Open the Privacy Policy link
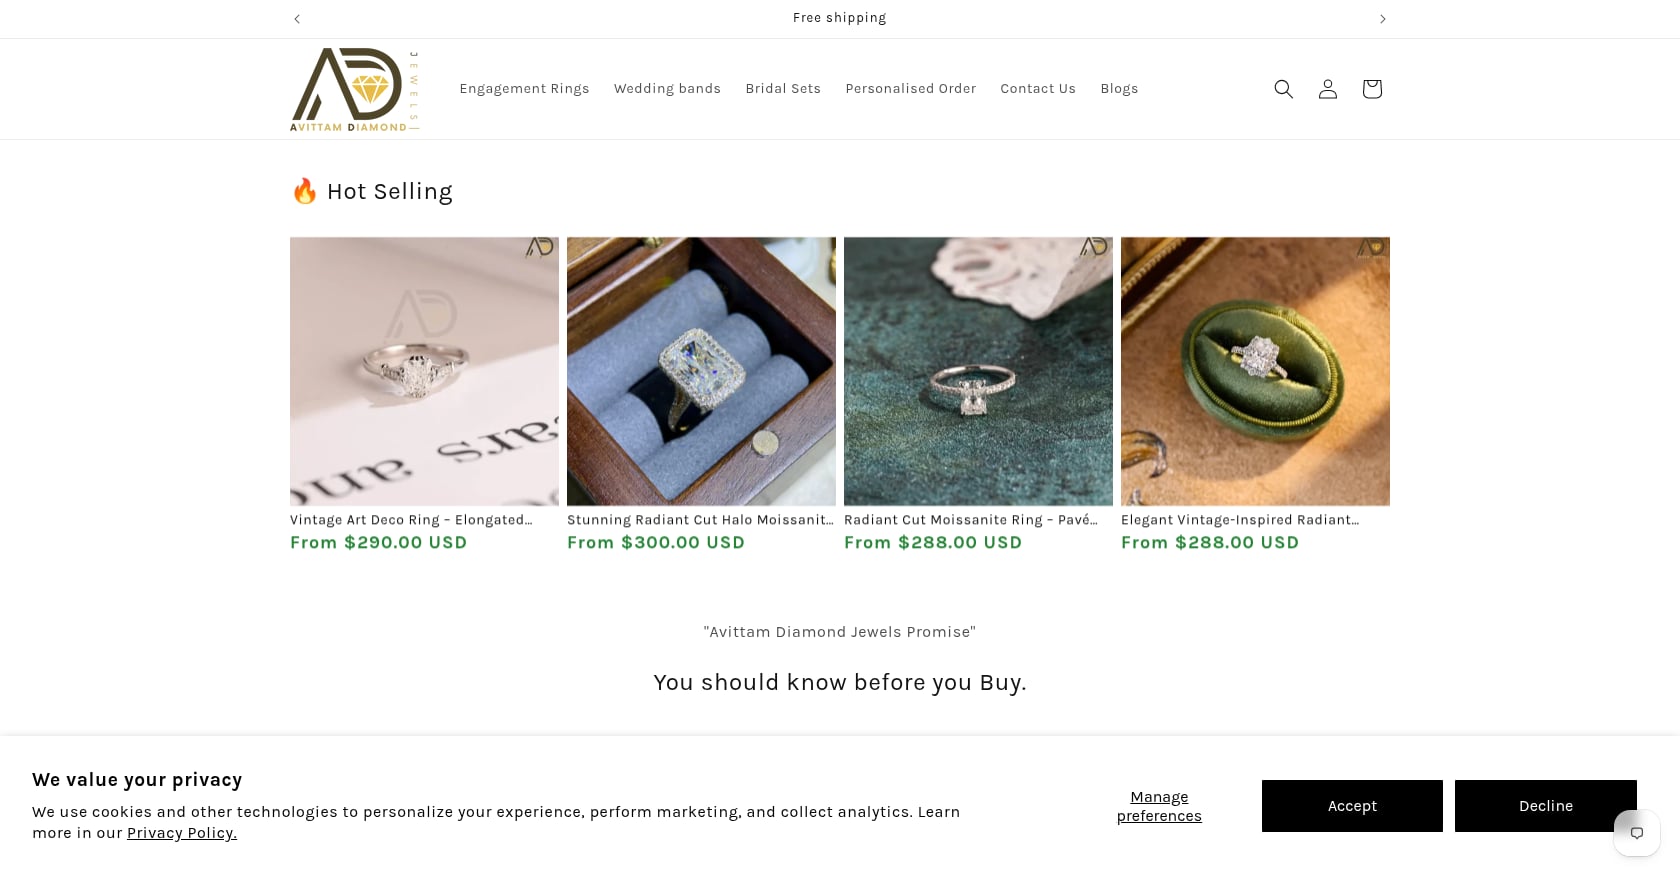 [x=182, y=833]
